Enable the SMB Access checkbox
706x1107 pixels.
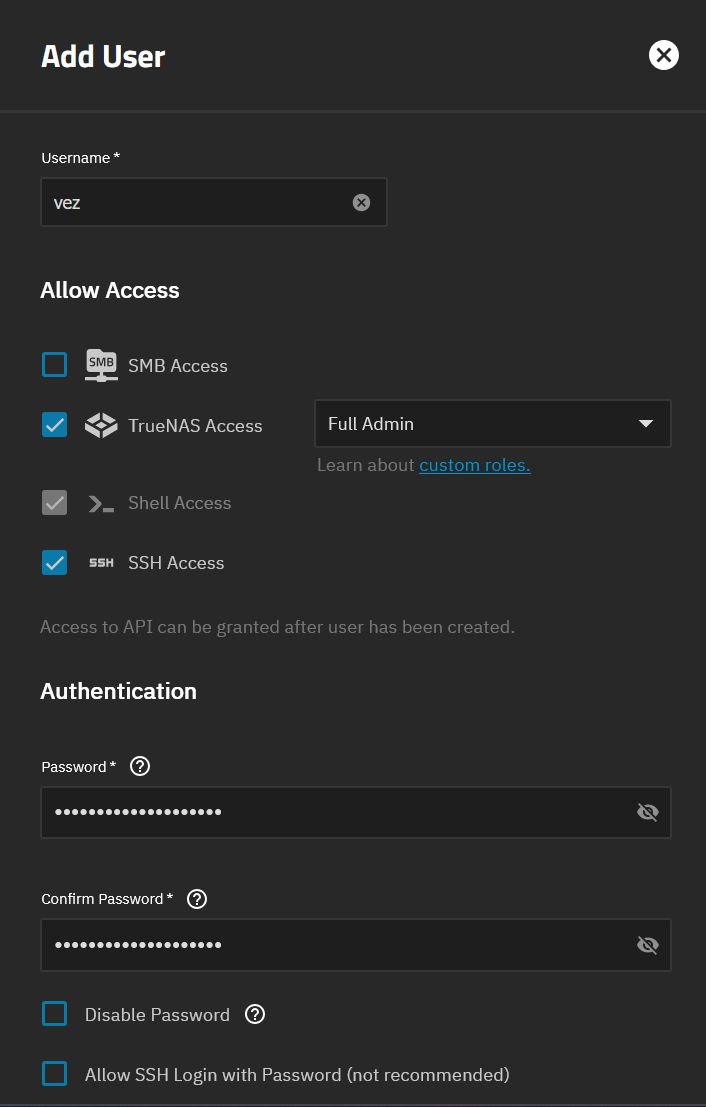(x=55, y=365)
